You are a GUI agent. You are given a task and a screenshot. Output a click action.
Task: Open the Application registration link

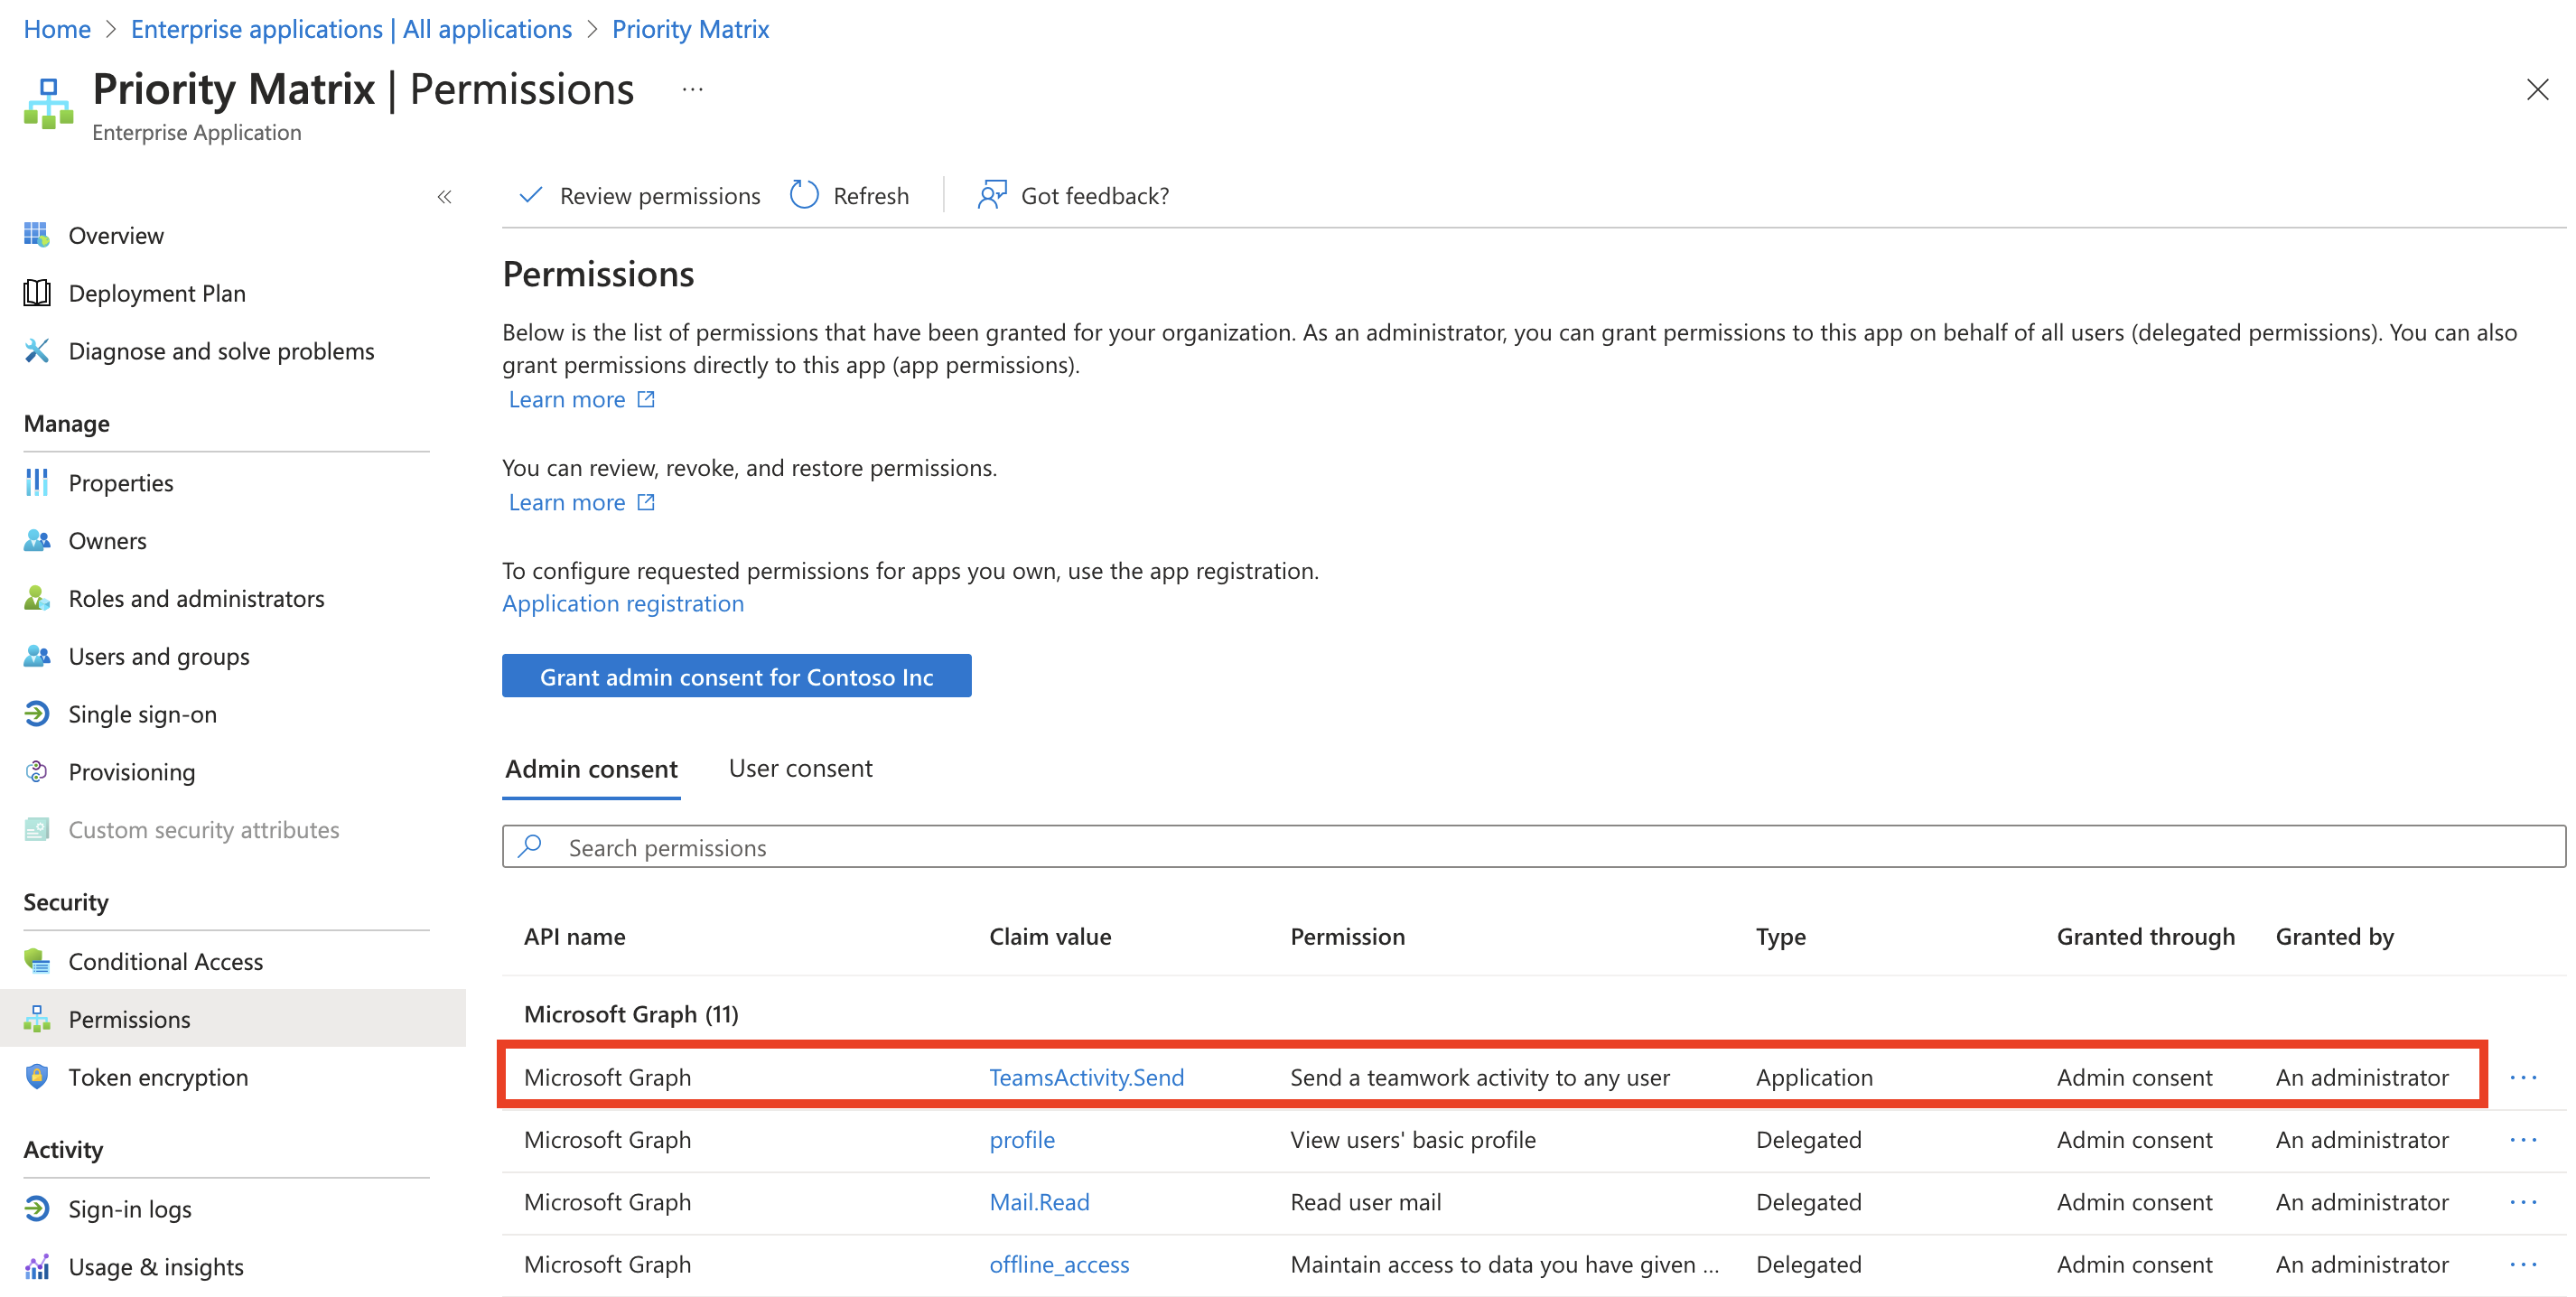pyautogui.click(x=623, y=603)
